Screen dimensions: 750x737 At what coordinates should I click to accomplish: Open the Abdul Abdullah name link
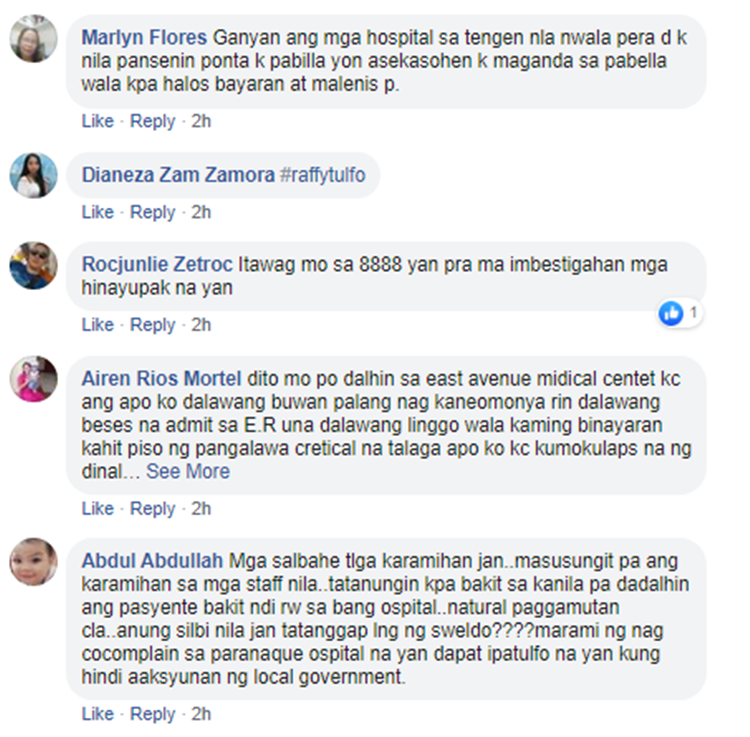(152, 561)
